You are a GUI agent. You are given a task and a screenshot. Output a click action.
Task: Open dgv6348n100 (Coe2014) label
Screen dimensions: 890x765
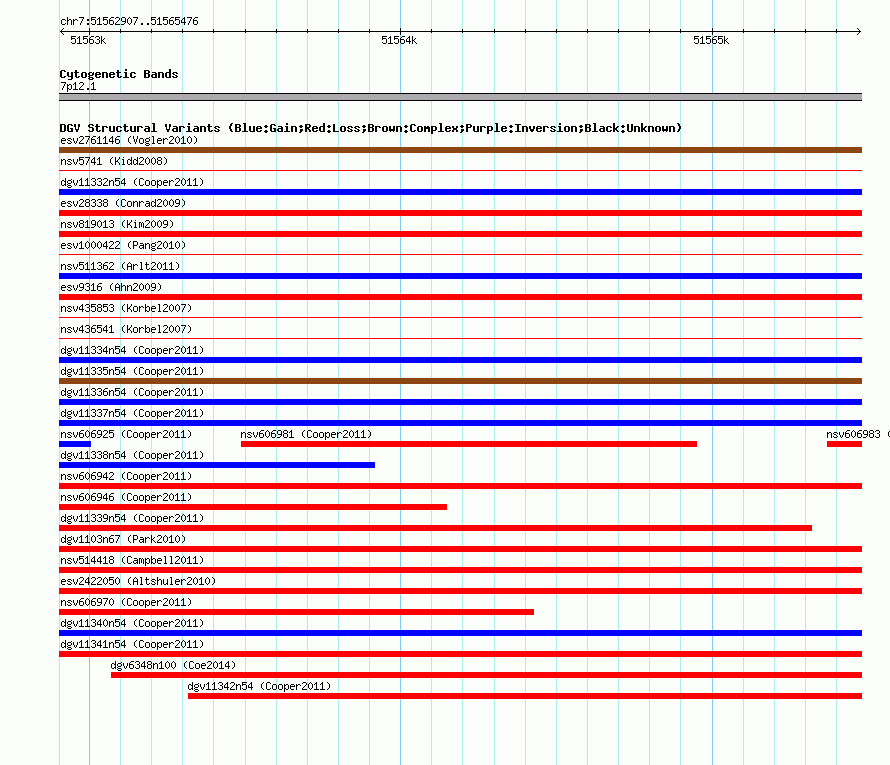(173, 665)
